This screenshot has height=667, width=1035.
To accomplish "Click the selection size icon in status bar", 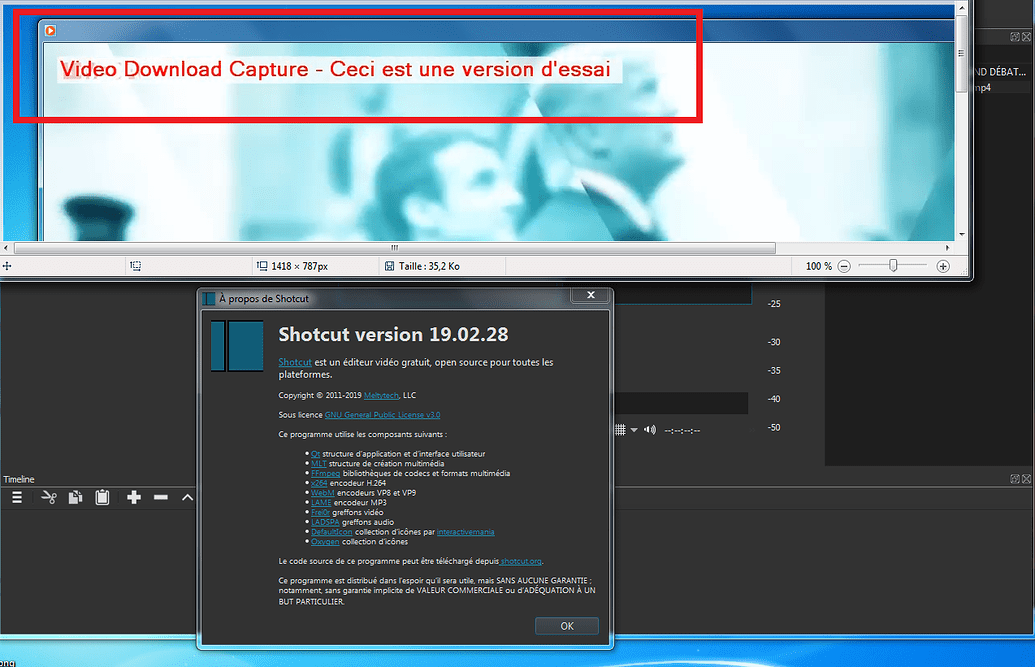I will pyautogui.click(x=135, y=265).
